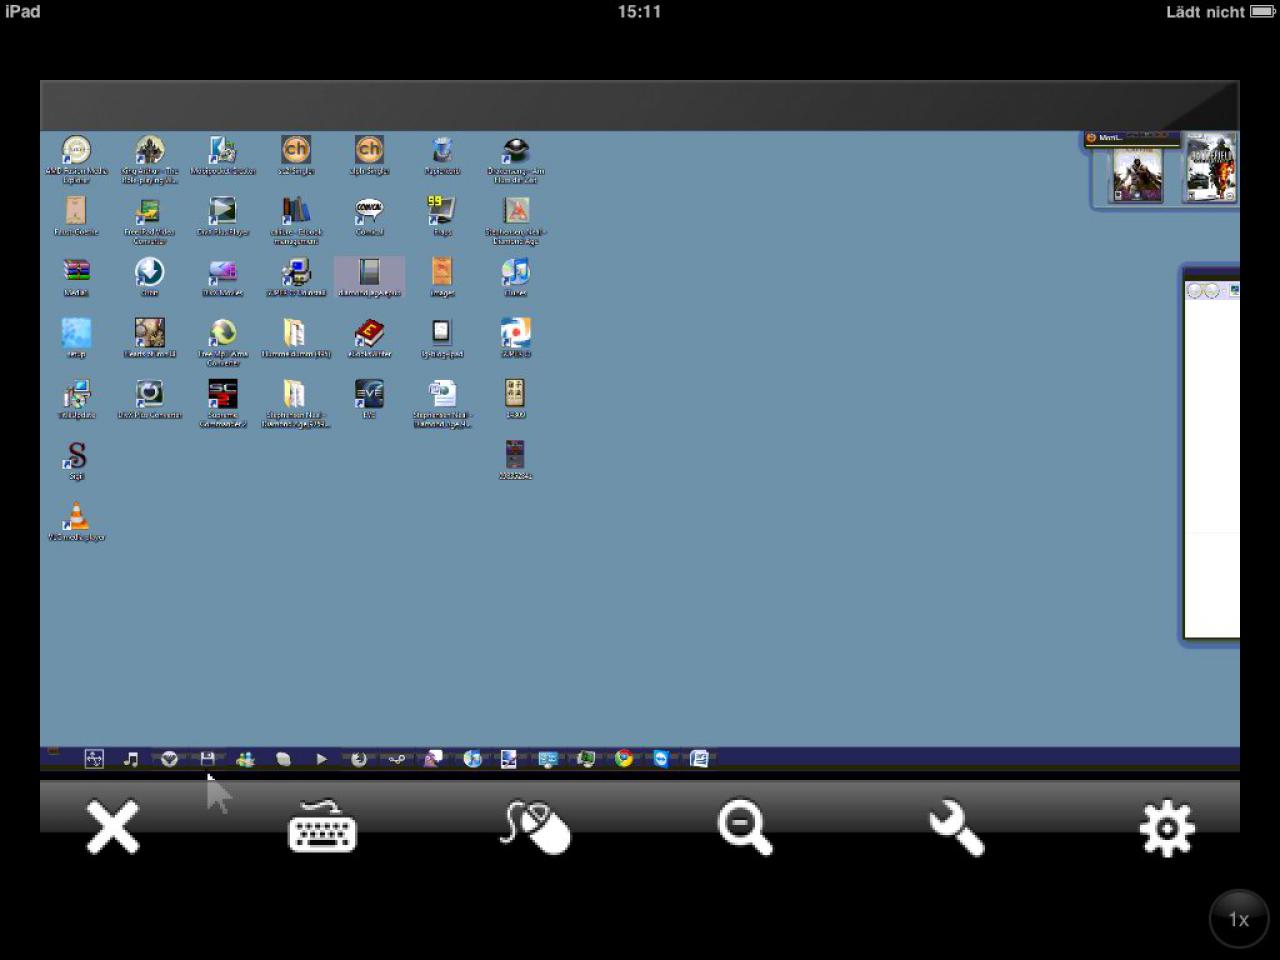
Task: Tap the X disconnect icon in bottom toolbar
Action: coord(112,827)
